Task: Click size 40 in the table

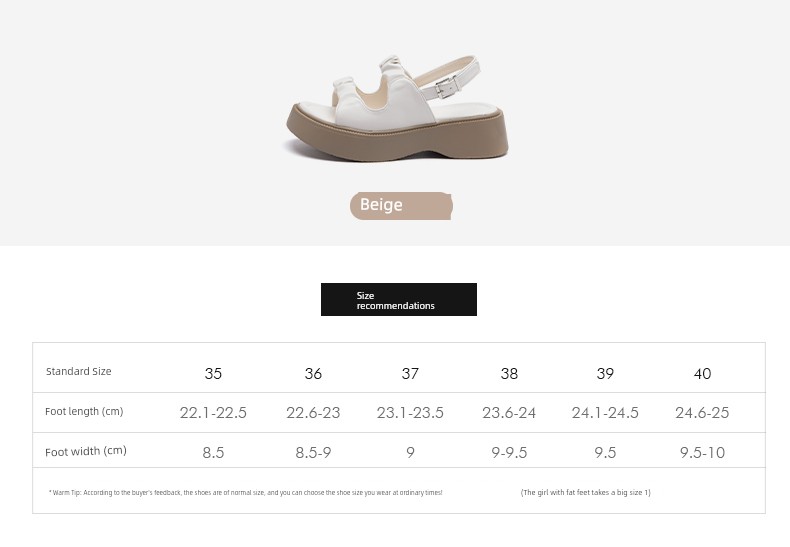Action: coord(702,374)
